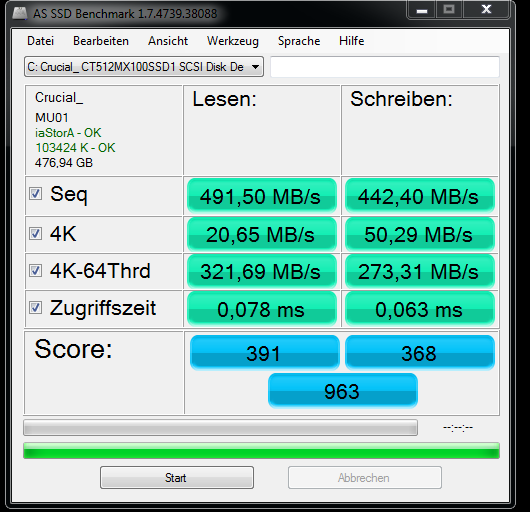This screenshot has width=530, height=512.
Task: Open the Bearbeiten menu
Action: (x=101, y=41)
